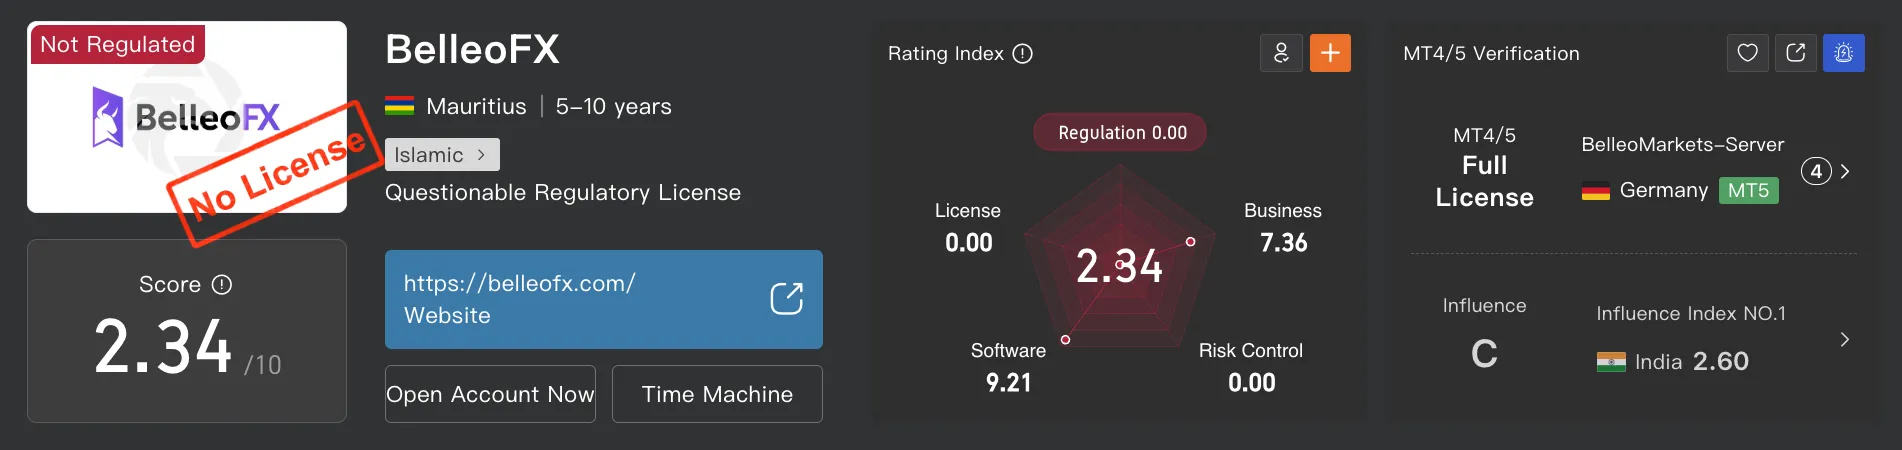Click the India 2.60 value

(x=1720, y=361)
